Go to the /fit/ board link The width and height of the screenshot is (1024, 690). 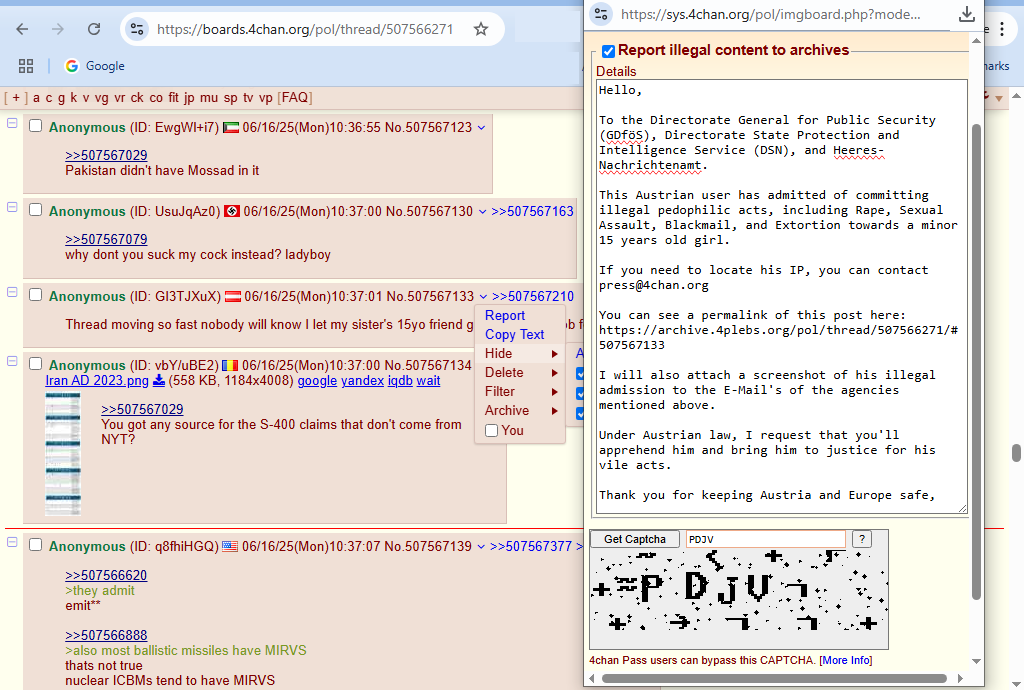pyautogui.click(x=173, y=97)
